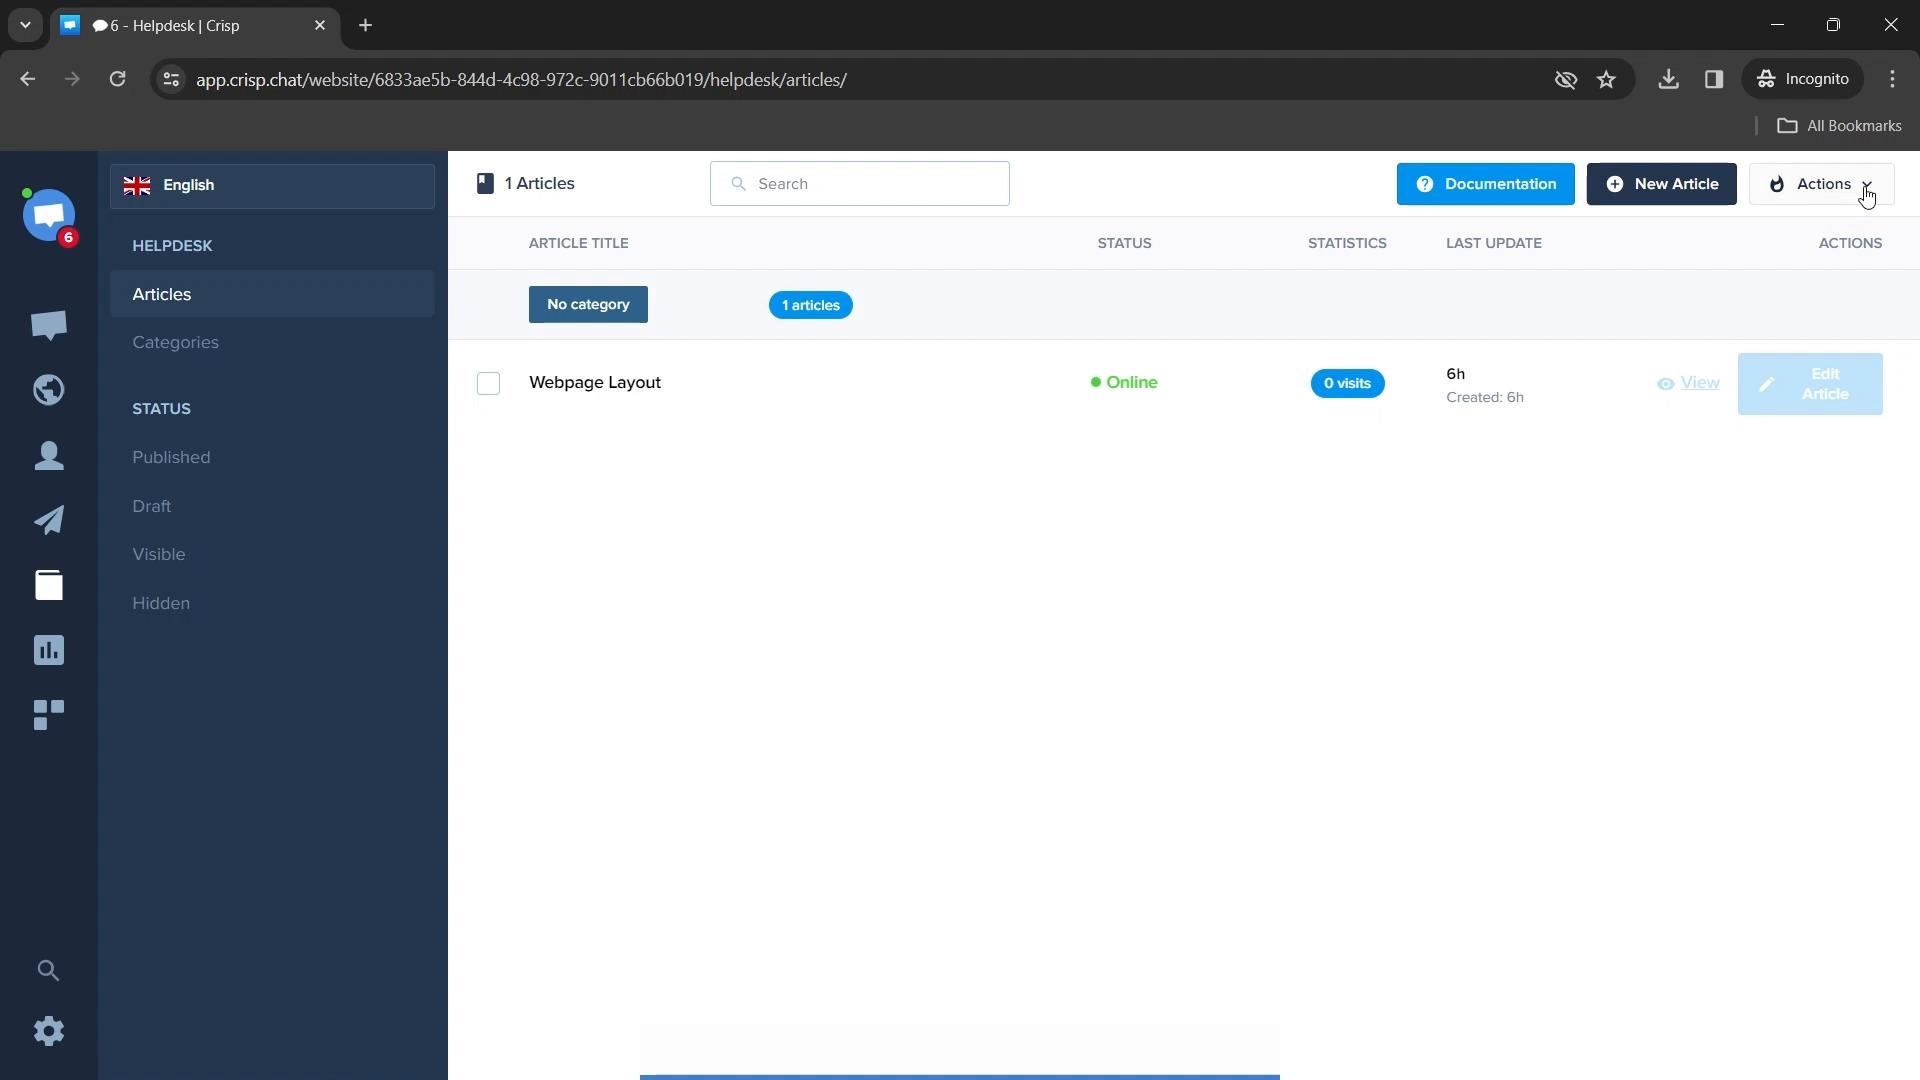Image resolution: width=1920 pixels, height=1080 pixels.
Task: Select the Categories menu item
Action: click(175, 342)
